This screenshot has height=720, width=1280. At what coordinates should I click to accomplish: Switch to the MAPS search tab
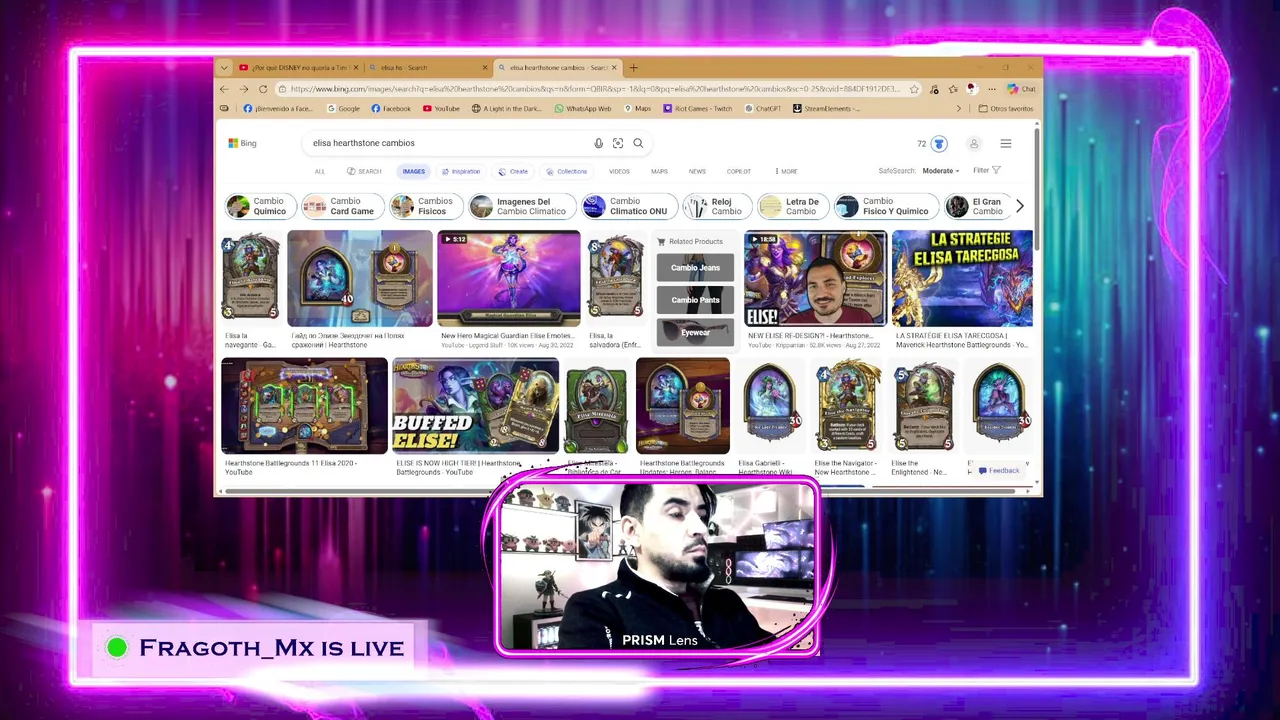[659, 171]
